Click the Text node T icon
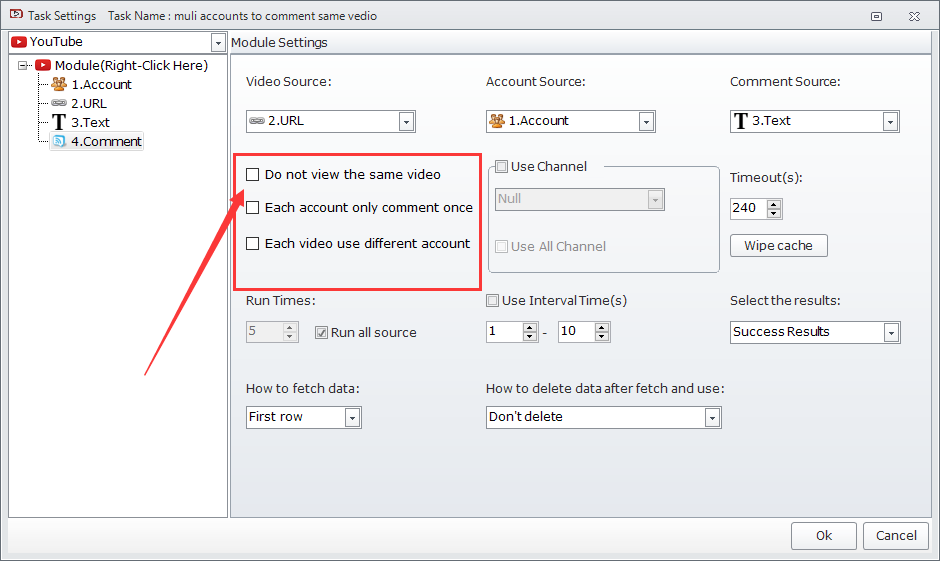 59,123
